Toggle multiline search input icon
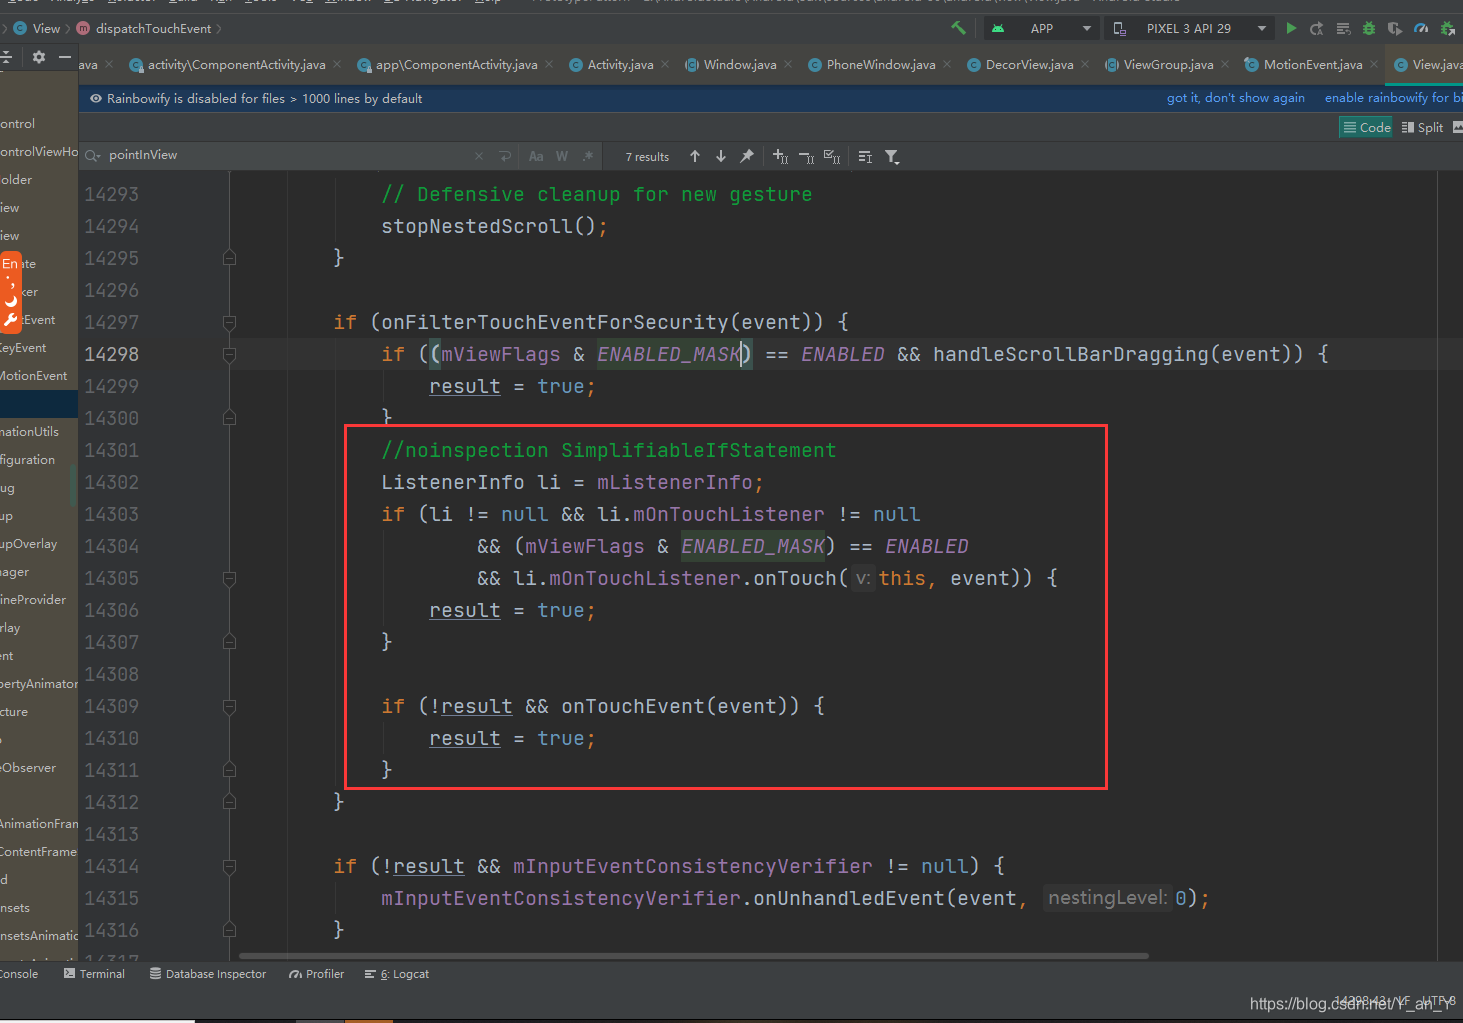The width and height of the screenshot is (1463, 1023). coord(865,157)
